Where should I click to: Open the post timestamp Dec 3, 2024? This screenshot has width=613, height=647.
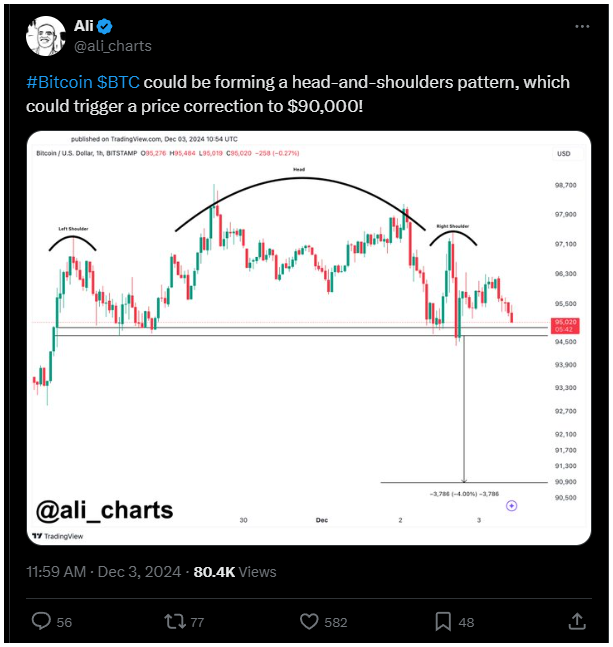point(104,572)
